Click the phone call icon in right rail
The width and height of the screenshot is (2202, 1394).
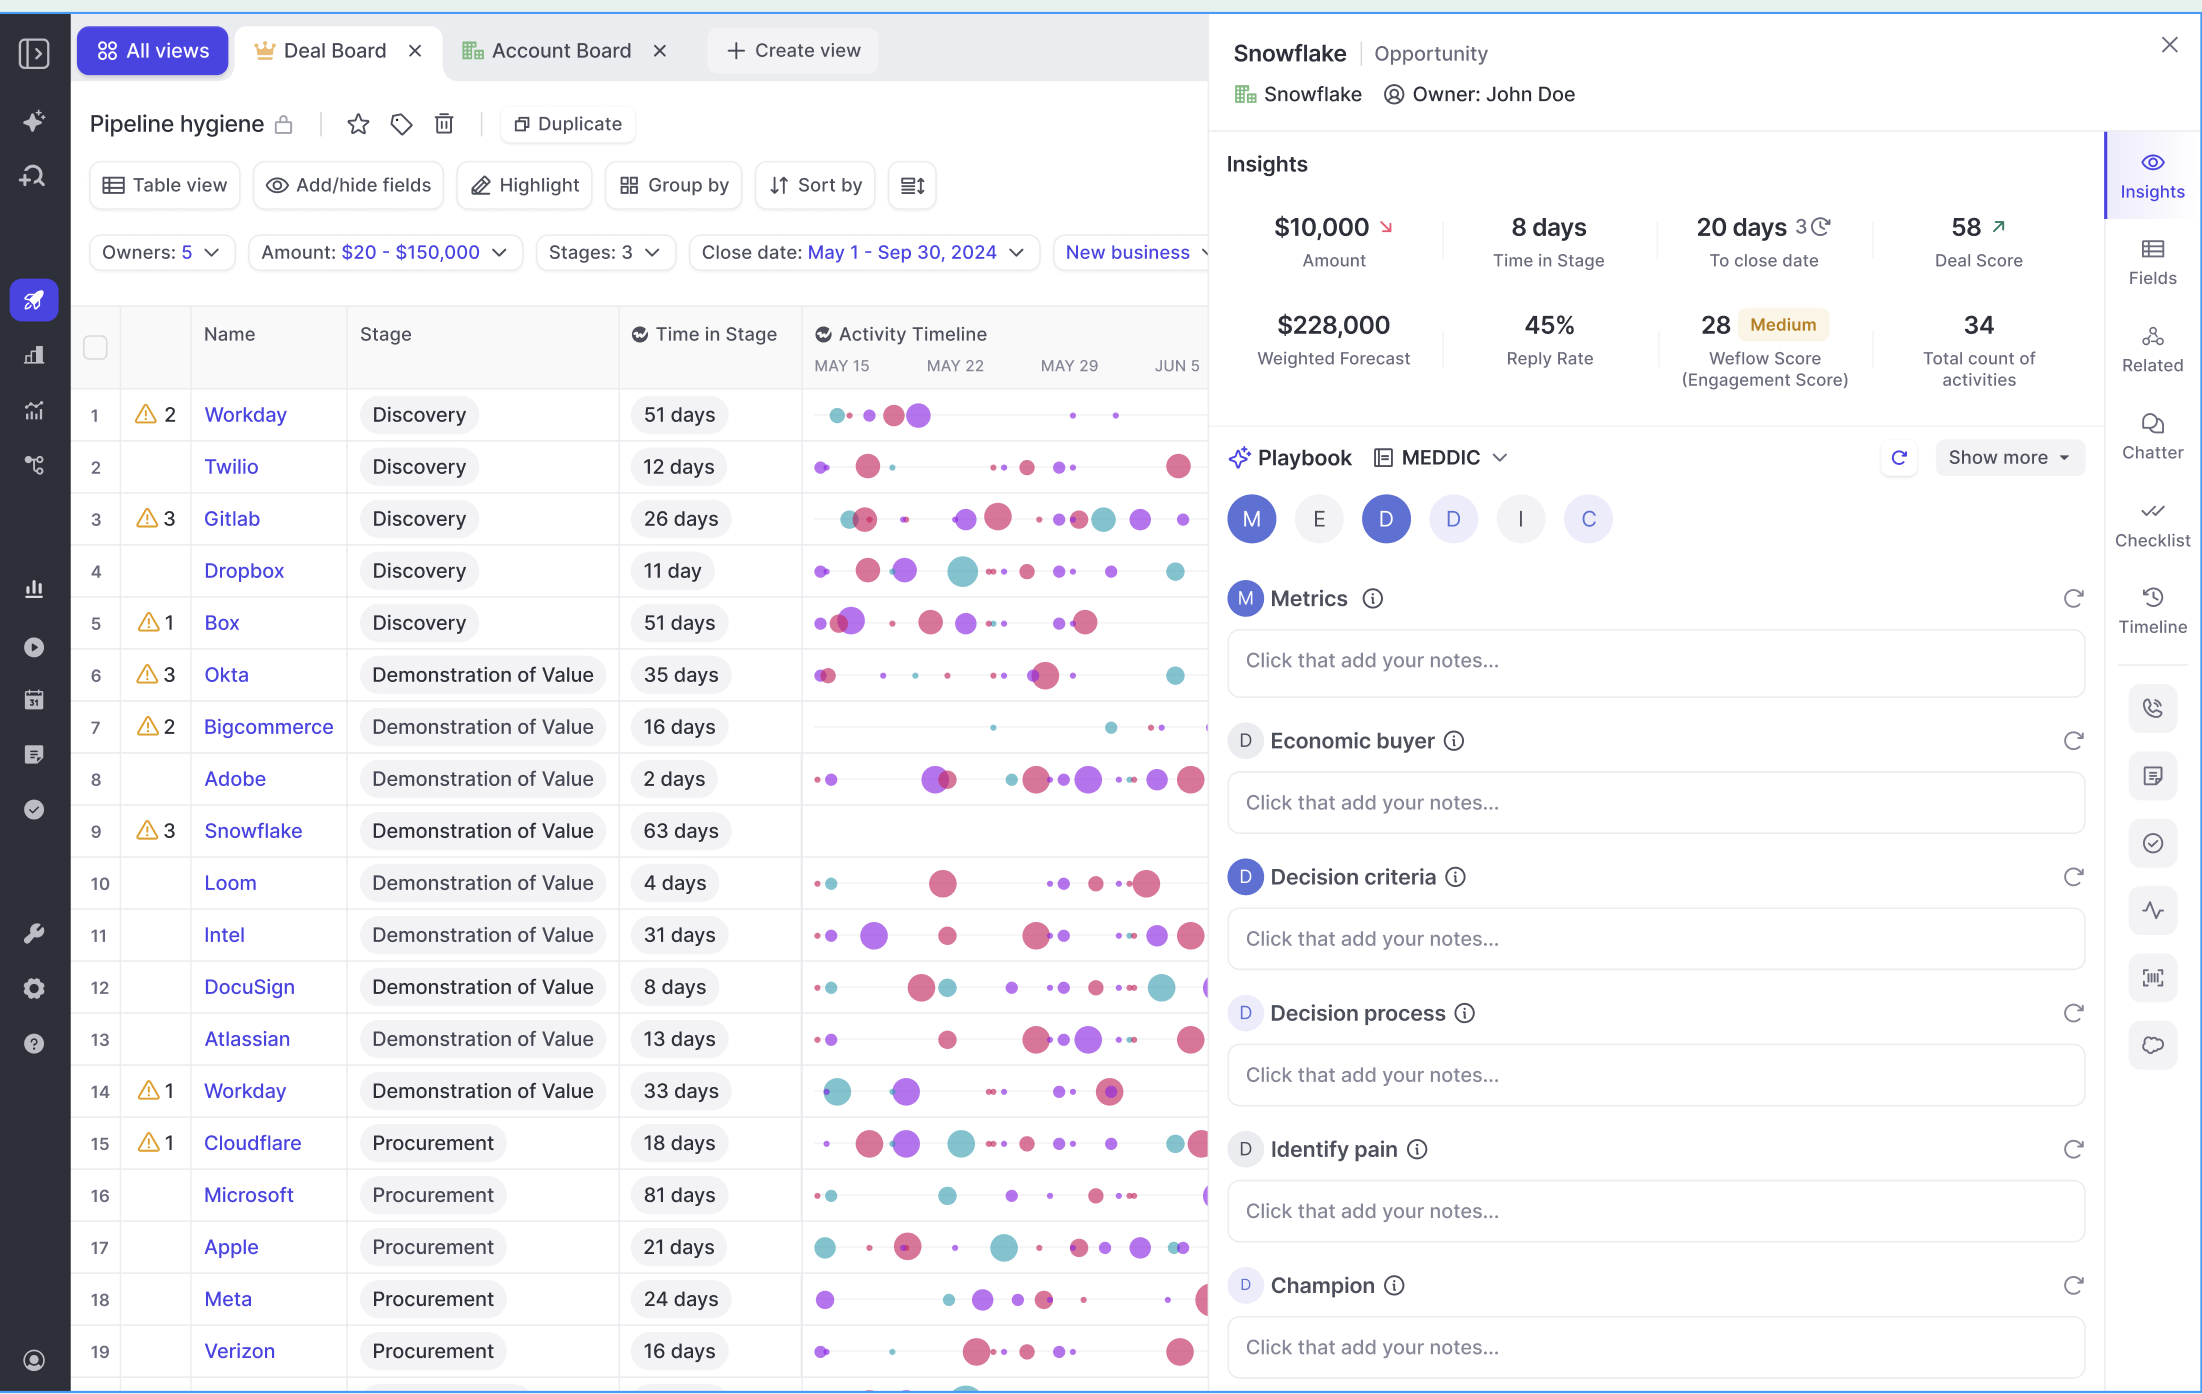2153,708
